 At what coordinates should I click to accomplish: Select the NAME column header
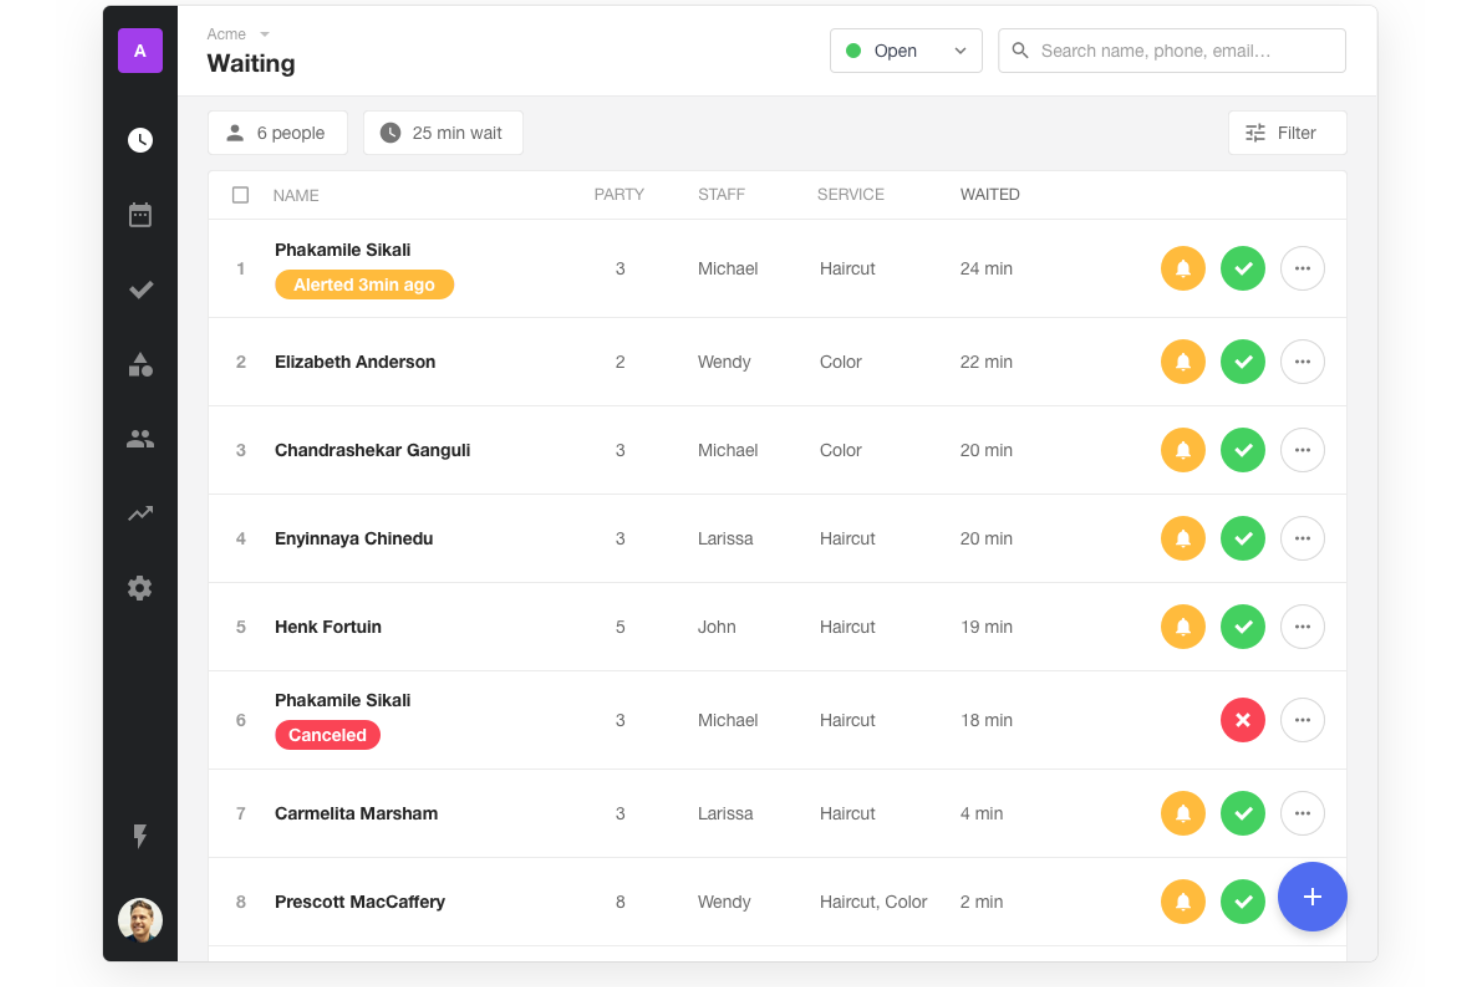(x=296, y=194)
